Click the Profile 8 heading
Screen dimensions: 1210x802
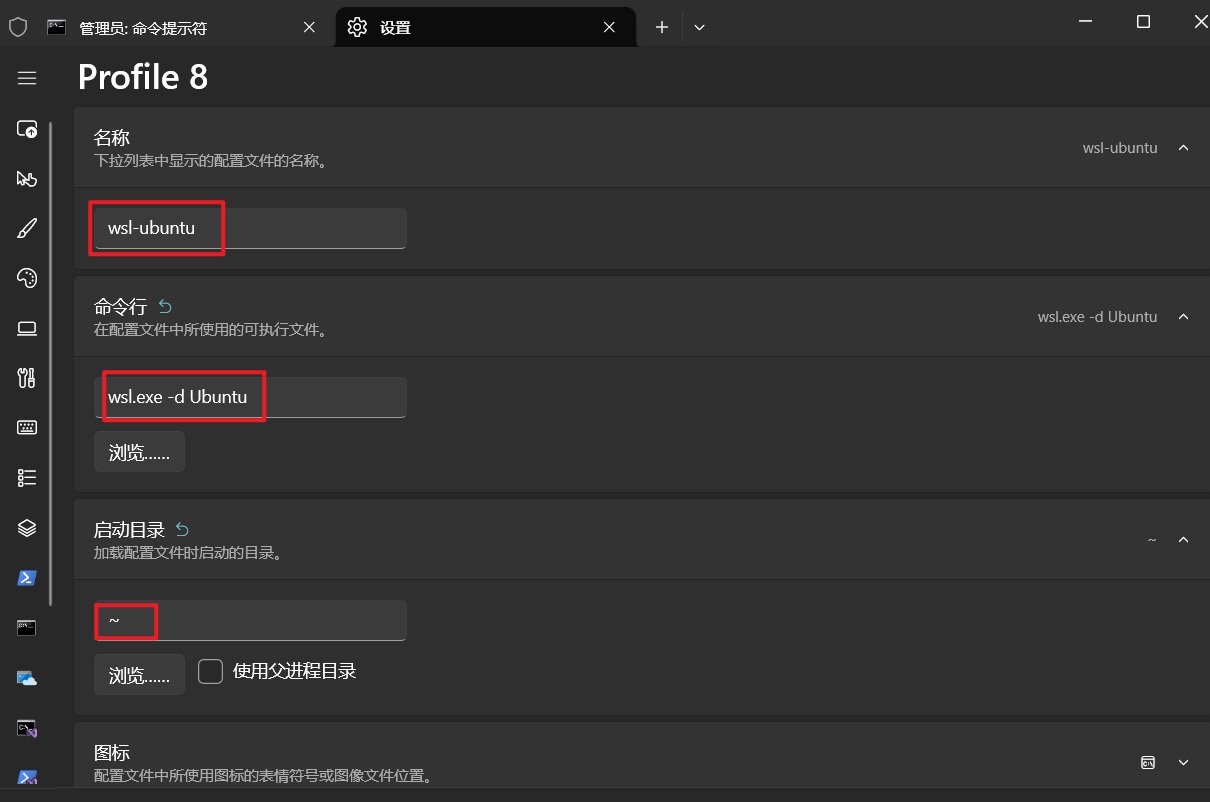(x=143, y=77)
